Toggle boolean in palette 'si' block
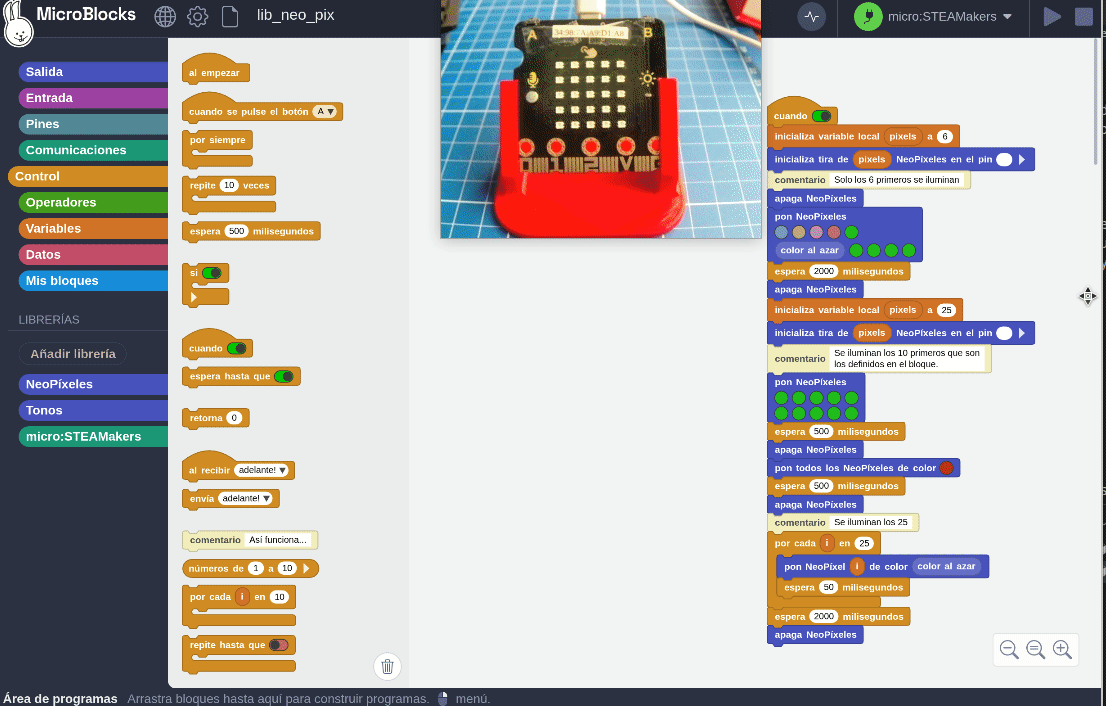This screenshot has width=1106, height=706. click(x=212, y=273)
